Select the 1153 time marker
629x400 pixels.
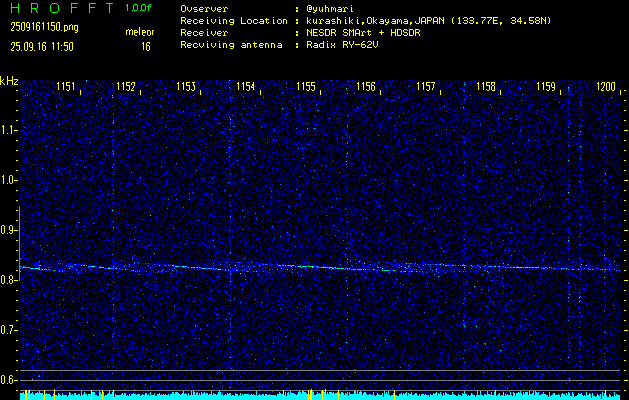point(186,87)
